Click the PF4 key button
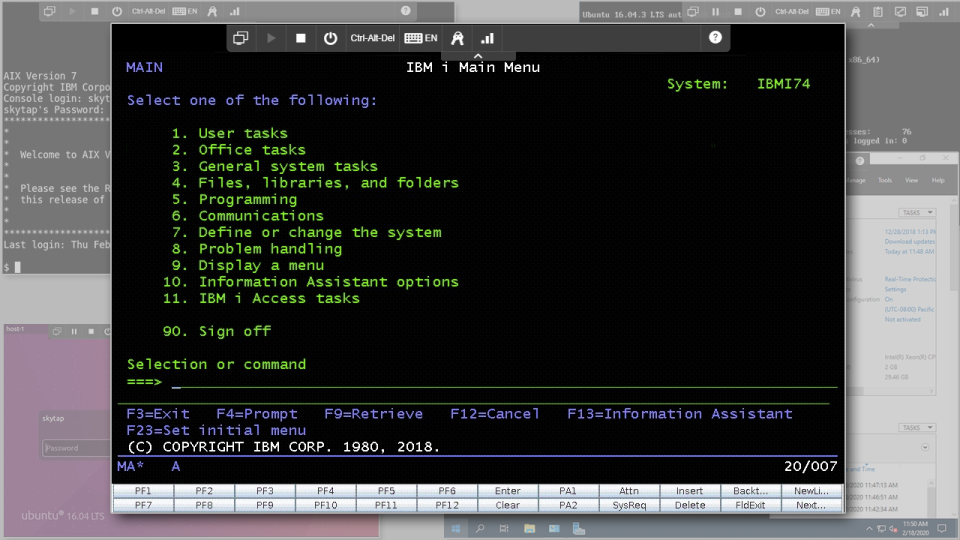Screen dimensions: 960x540 (x=326, y=490)
